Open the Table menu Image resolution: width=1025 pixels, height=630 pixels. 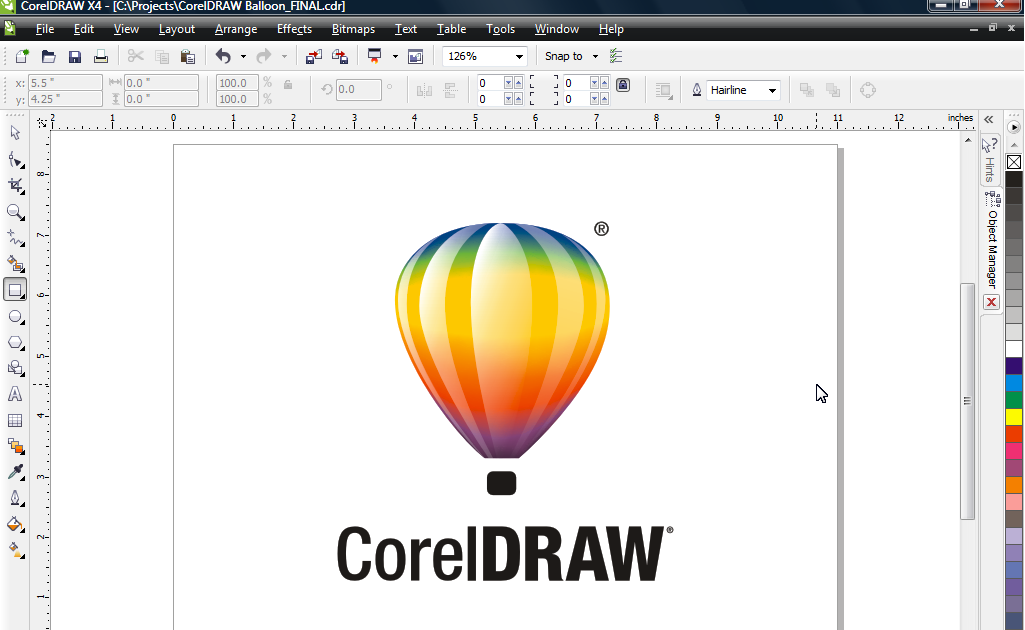[x=451, y=29]
